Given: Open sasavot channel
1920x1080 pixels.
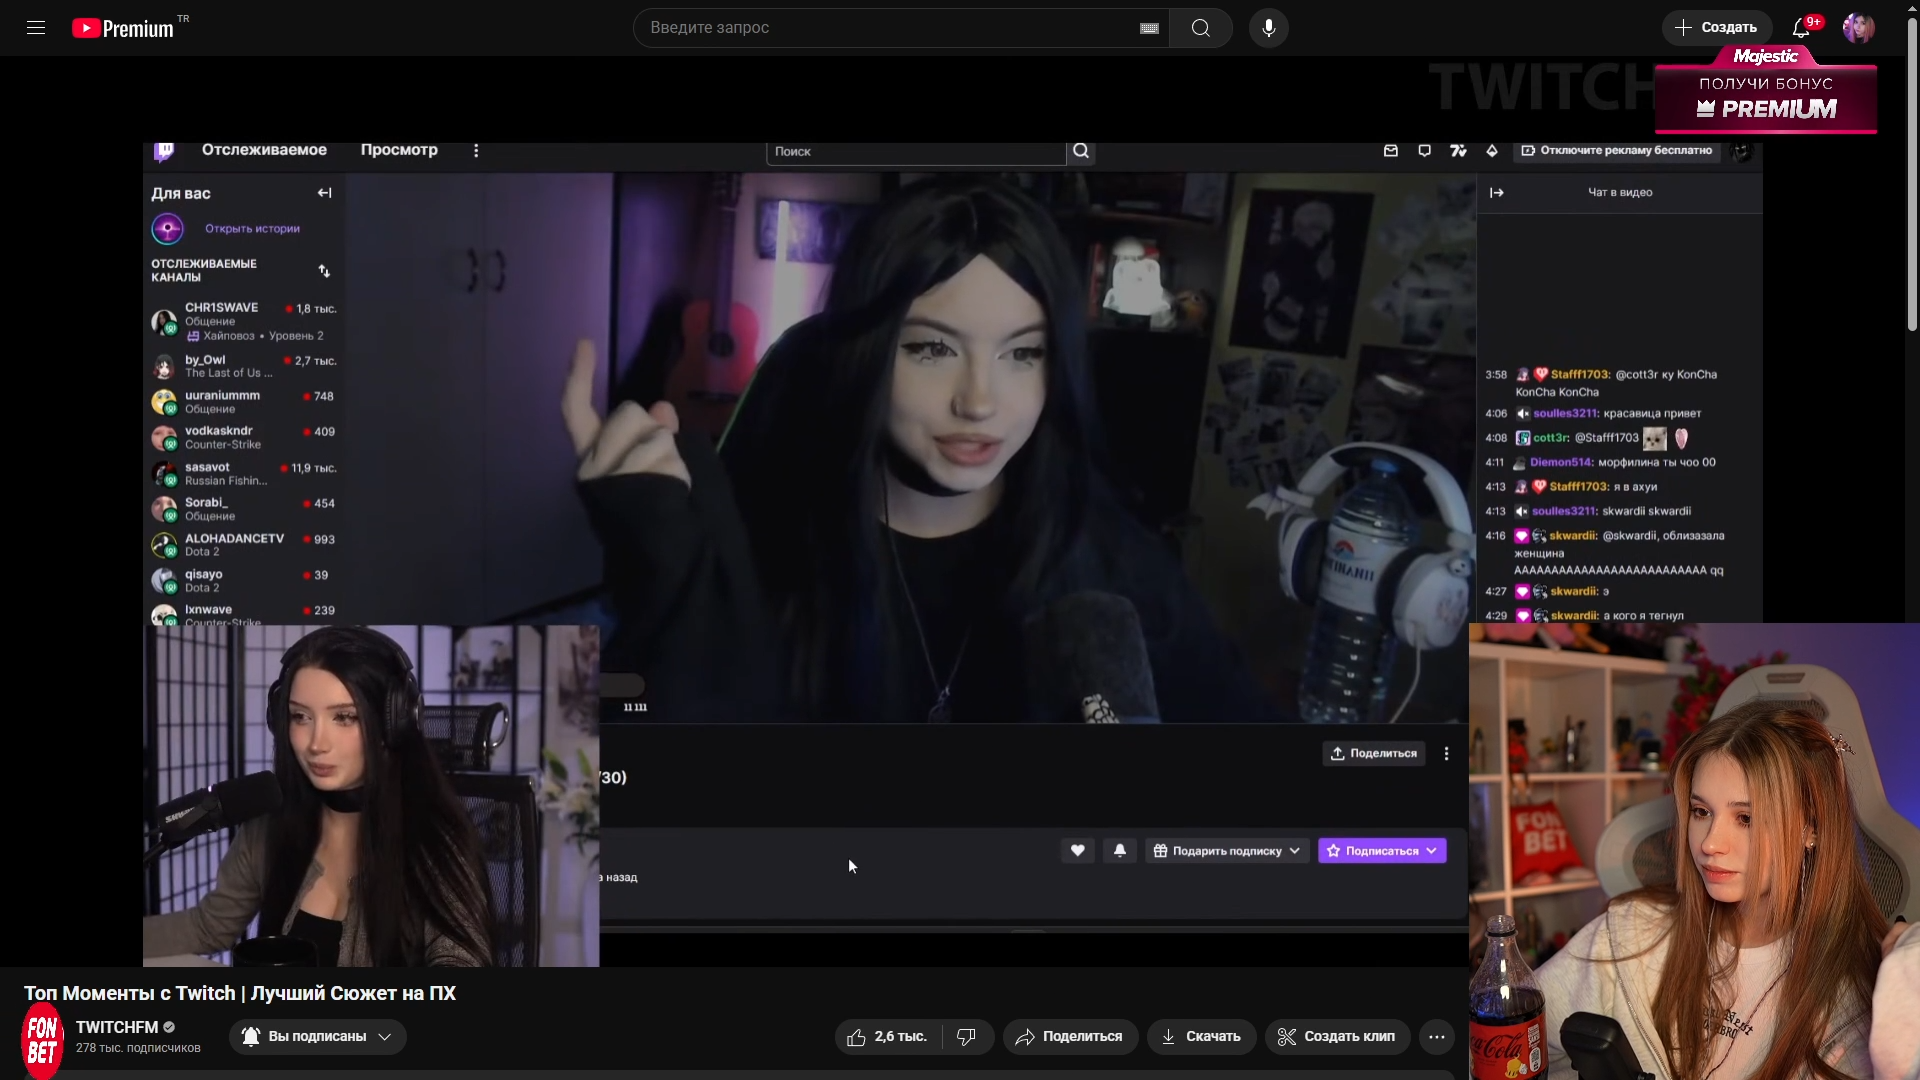Looking at the screenshot, I should pos(244,474).
